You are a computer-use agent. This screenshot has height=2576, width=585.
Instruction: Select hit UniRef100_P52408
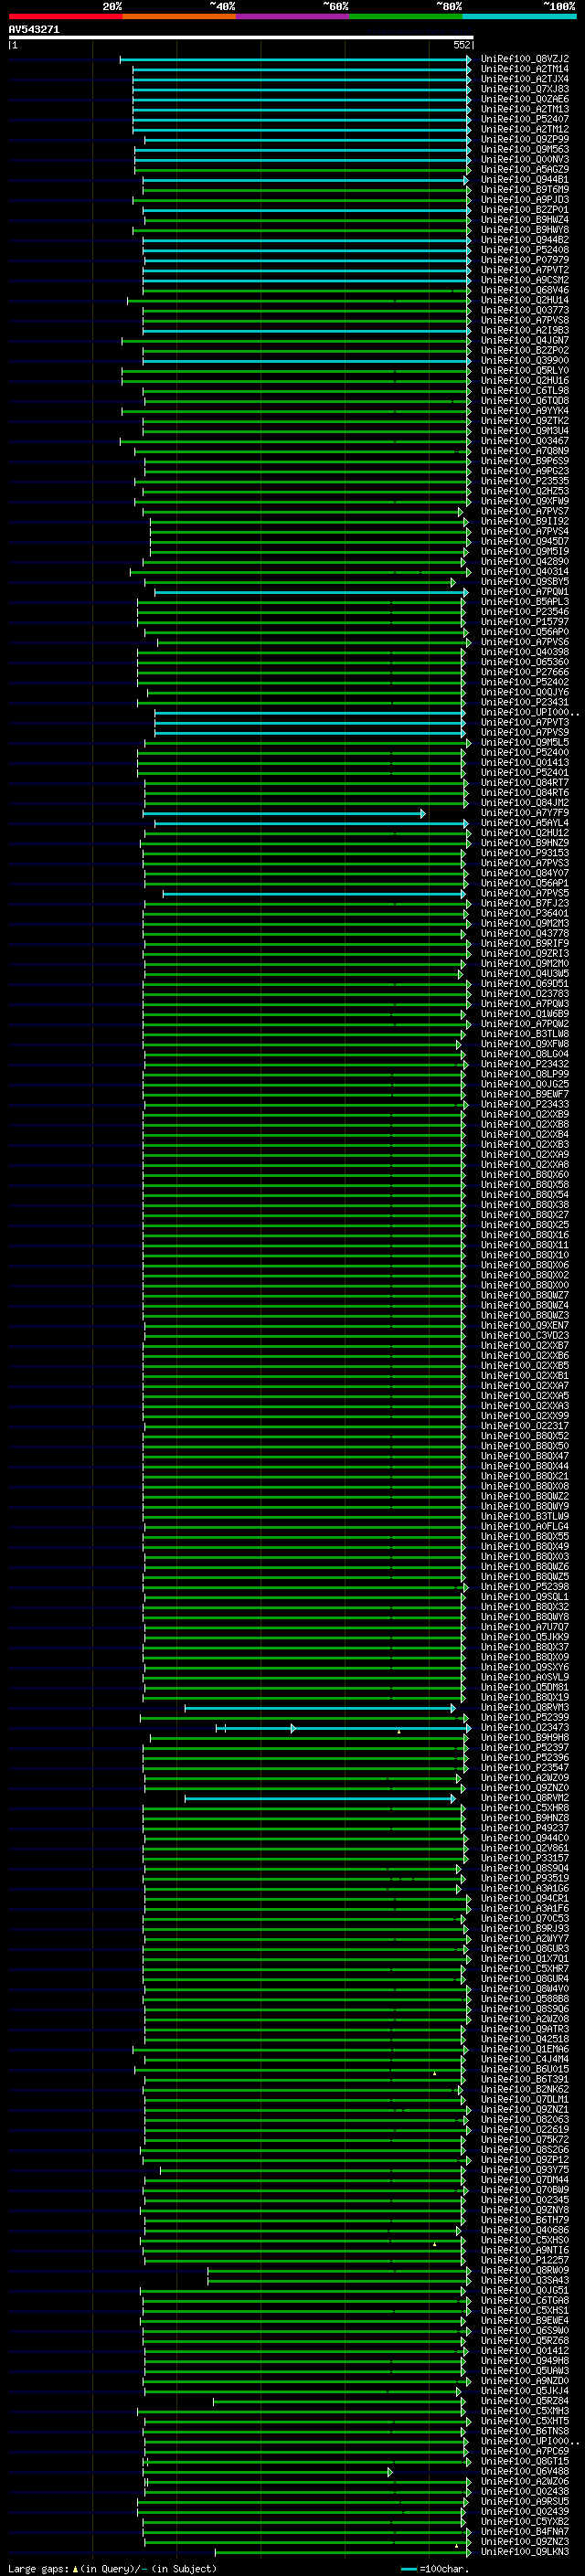tap(525, 250)
